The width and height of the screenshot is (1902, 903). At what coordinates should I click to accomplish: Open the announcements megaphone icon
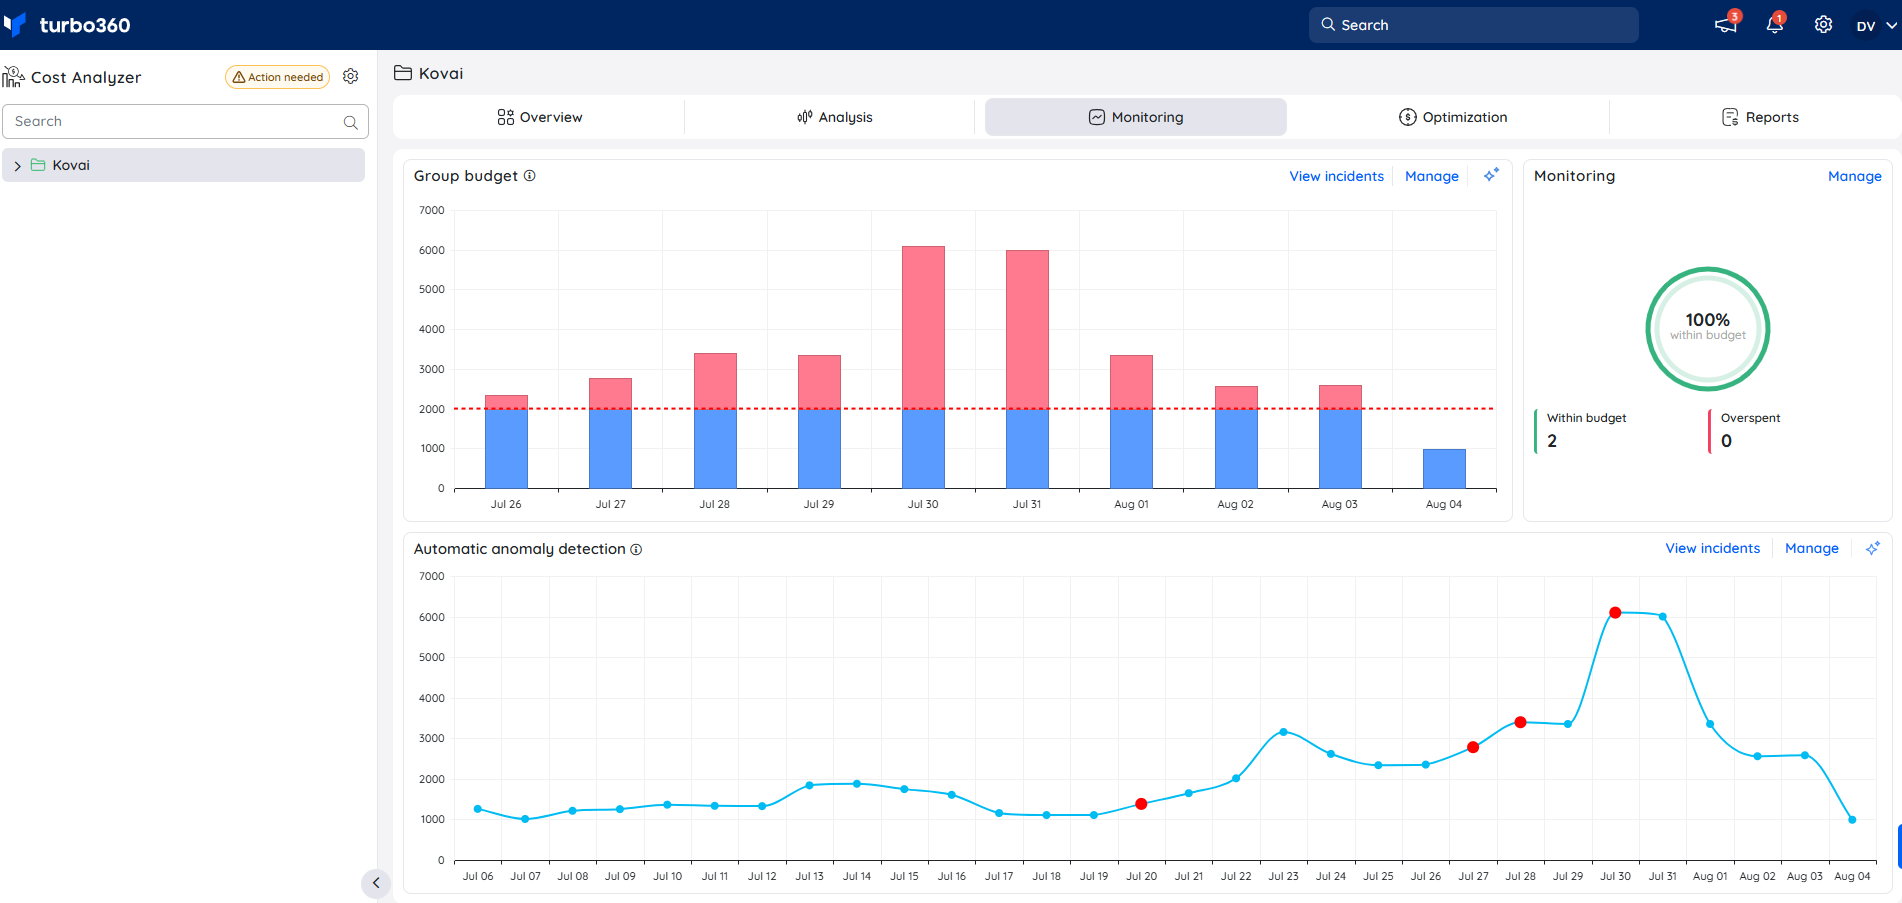click(1726, 25)
